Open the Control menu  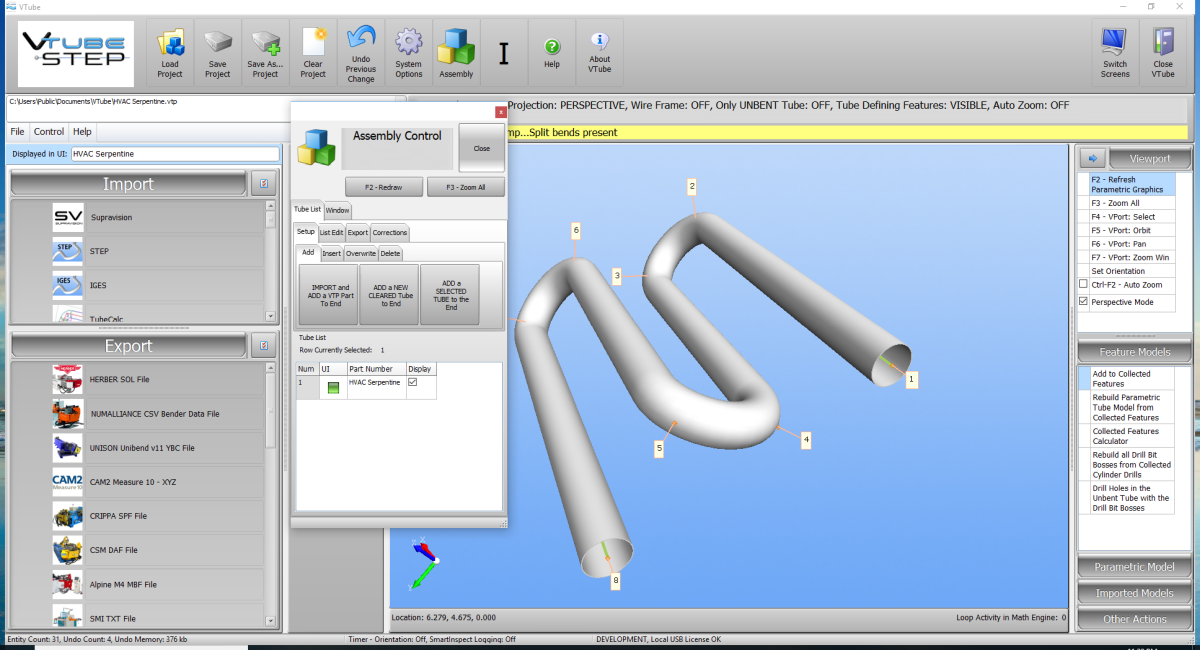(x=48, y=131)
